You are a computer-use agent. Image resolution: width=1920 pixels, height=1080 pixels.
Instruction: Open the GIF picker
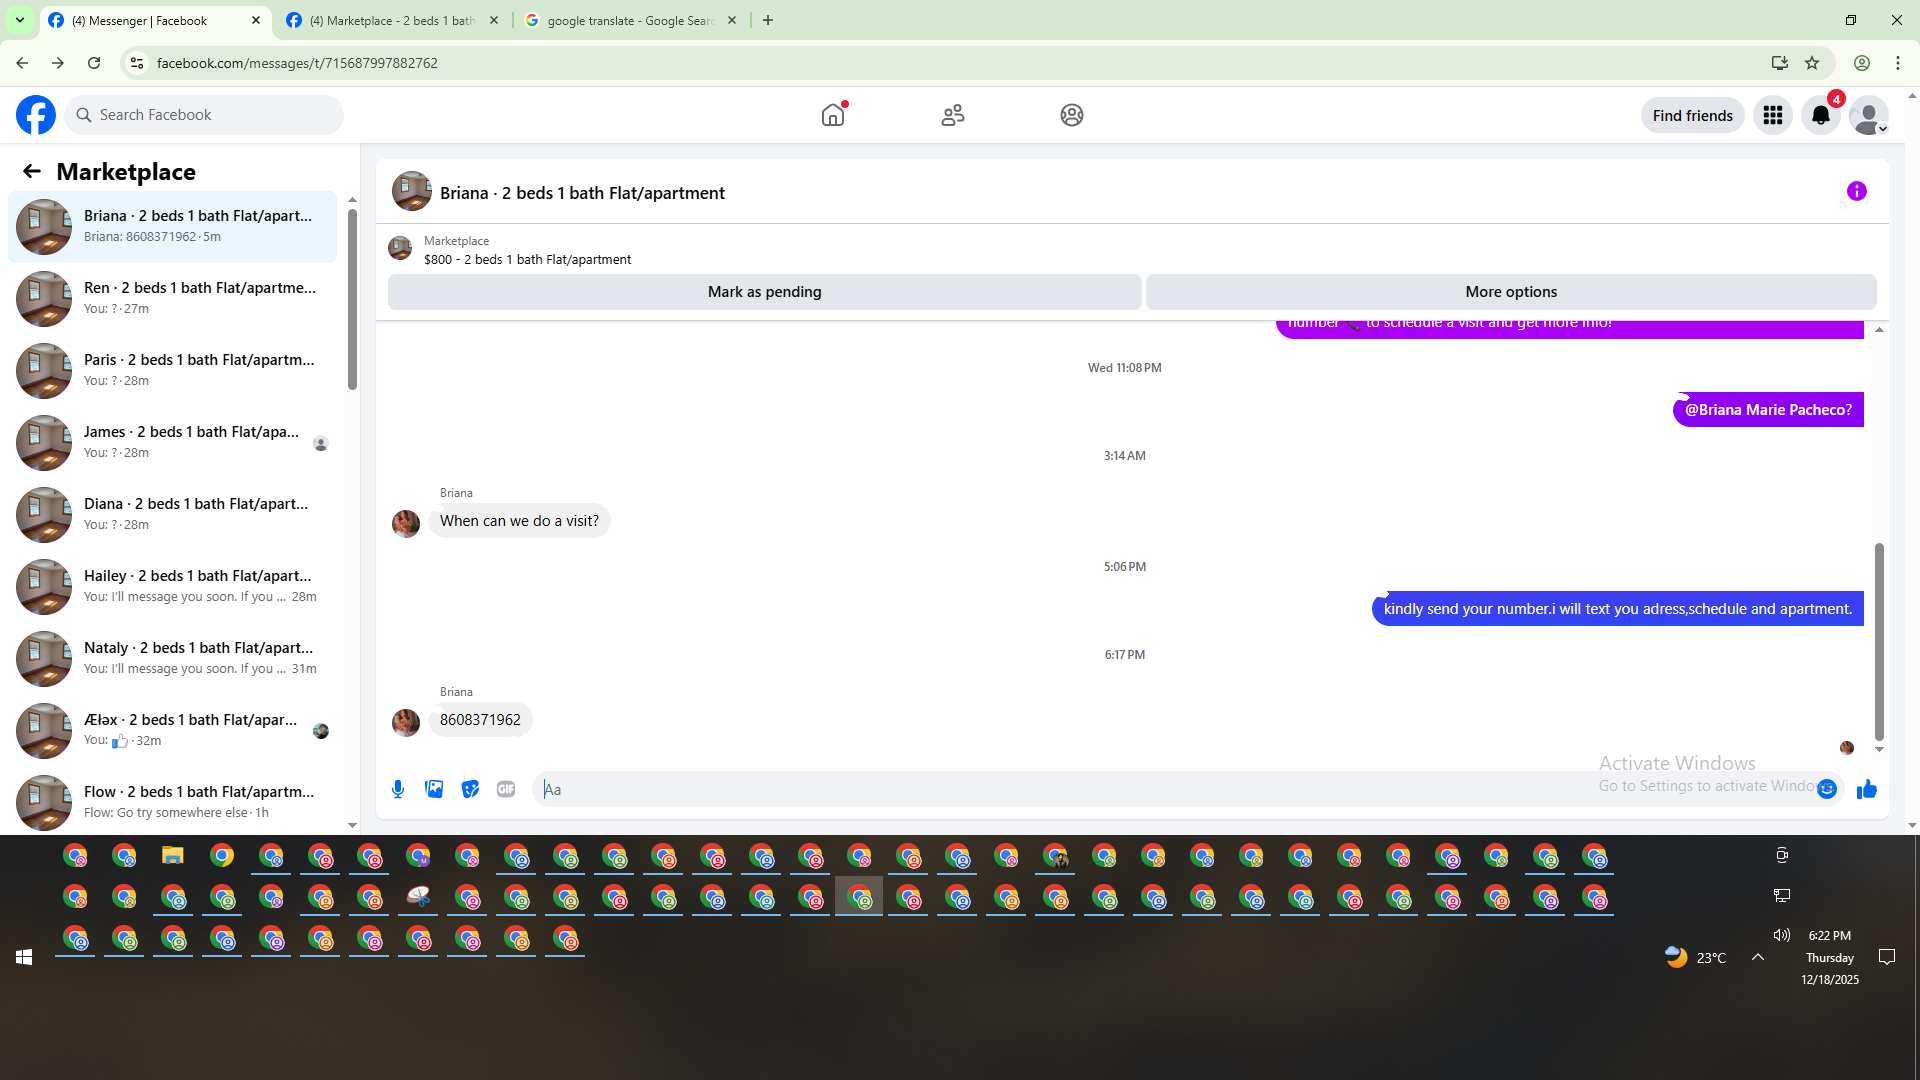(x=506, y=789)
